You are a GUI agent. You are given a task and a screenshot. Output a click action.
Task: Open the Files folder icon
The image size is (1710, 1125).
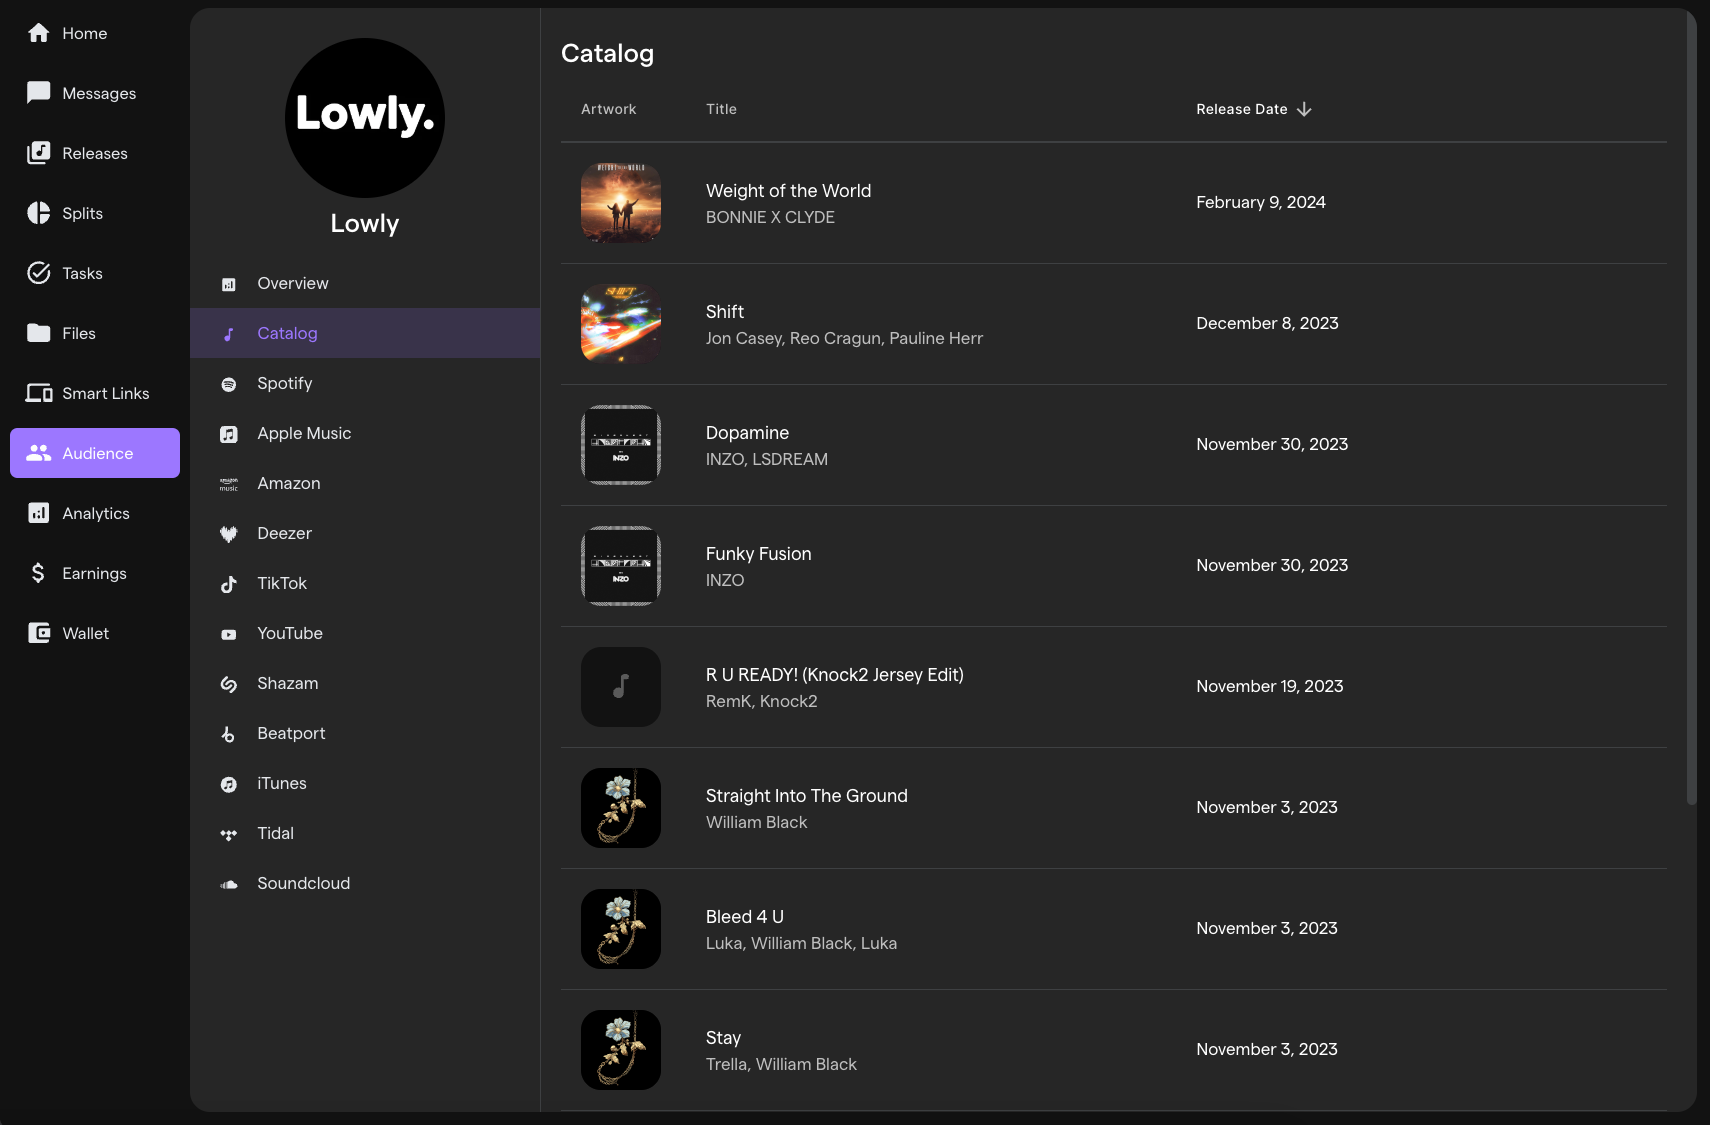pyautogui.click(x=38, y=333)
